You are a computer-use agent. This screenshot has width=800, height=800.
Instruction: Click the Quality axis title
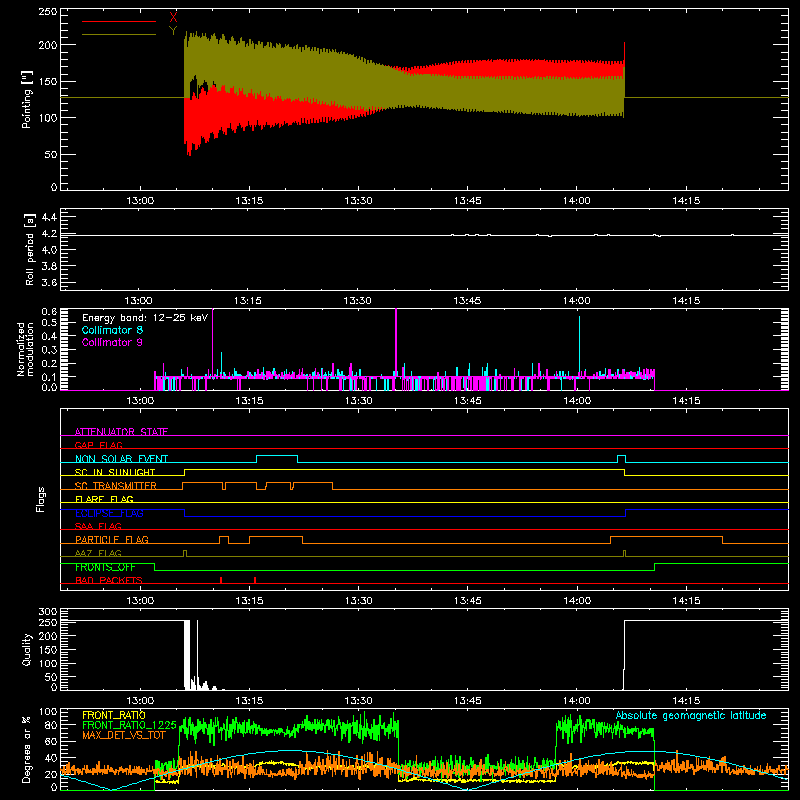pyautogui.click(x=27, y=649)
